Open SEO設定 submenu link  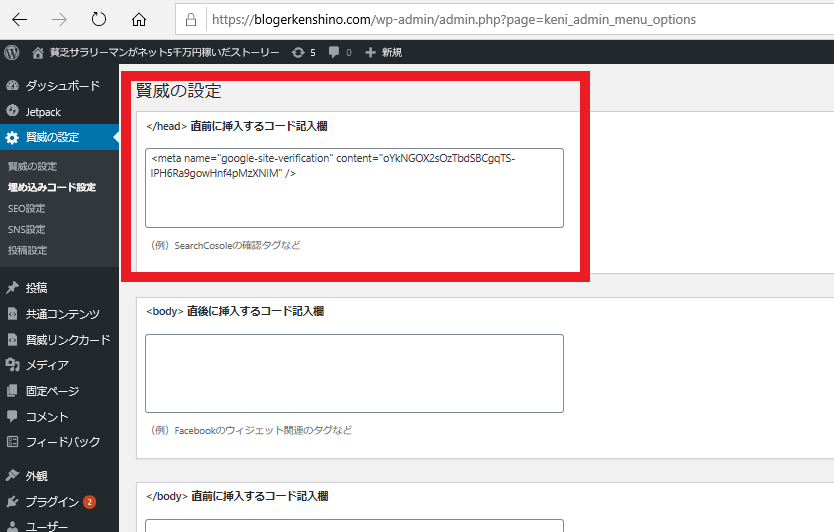click(27, 209)
